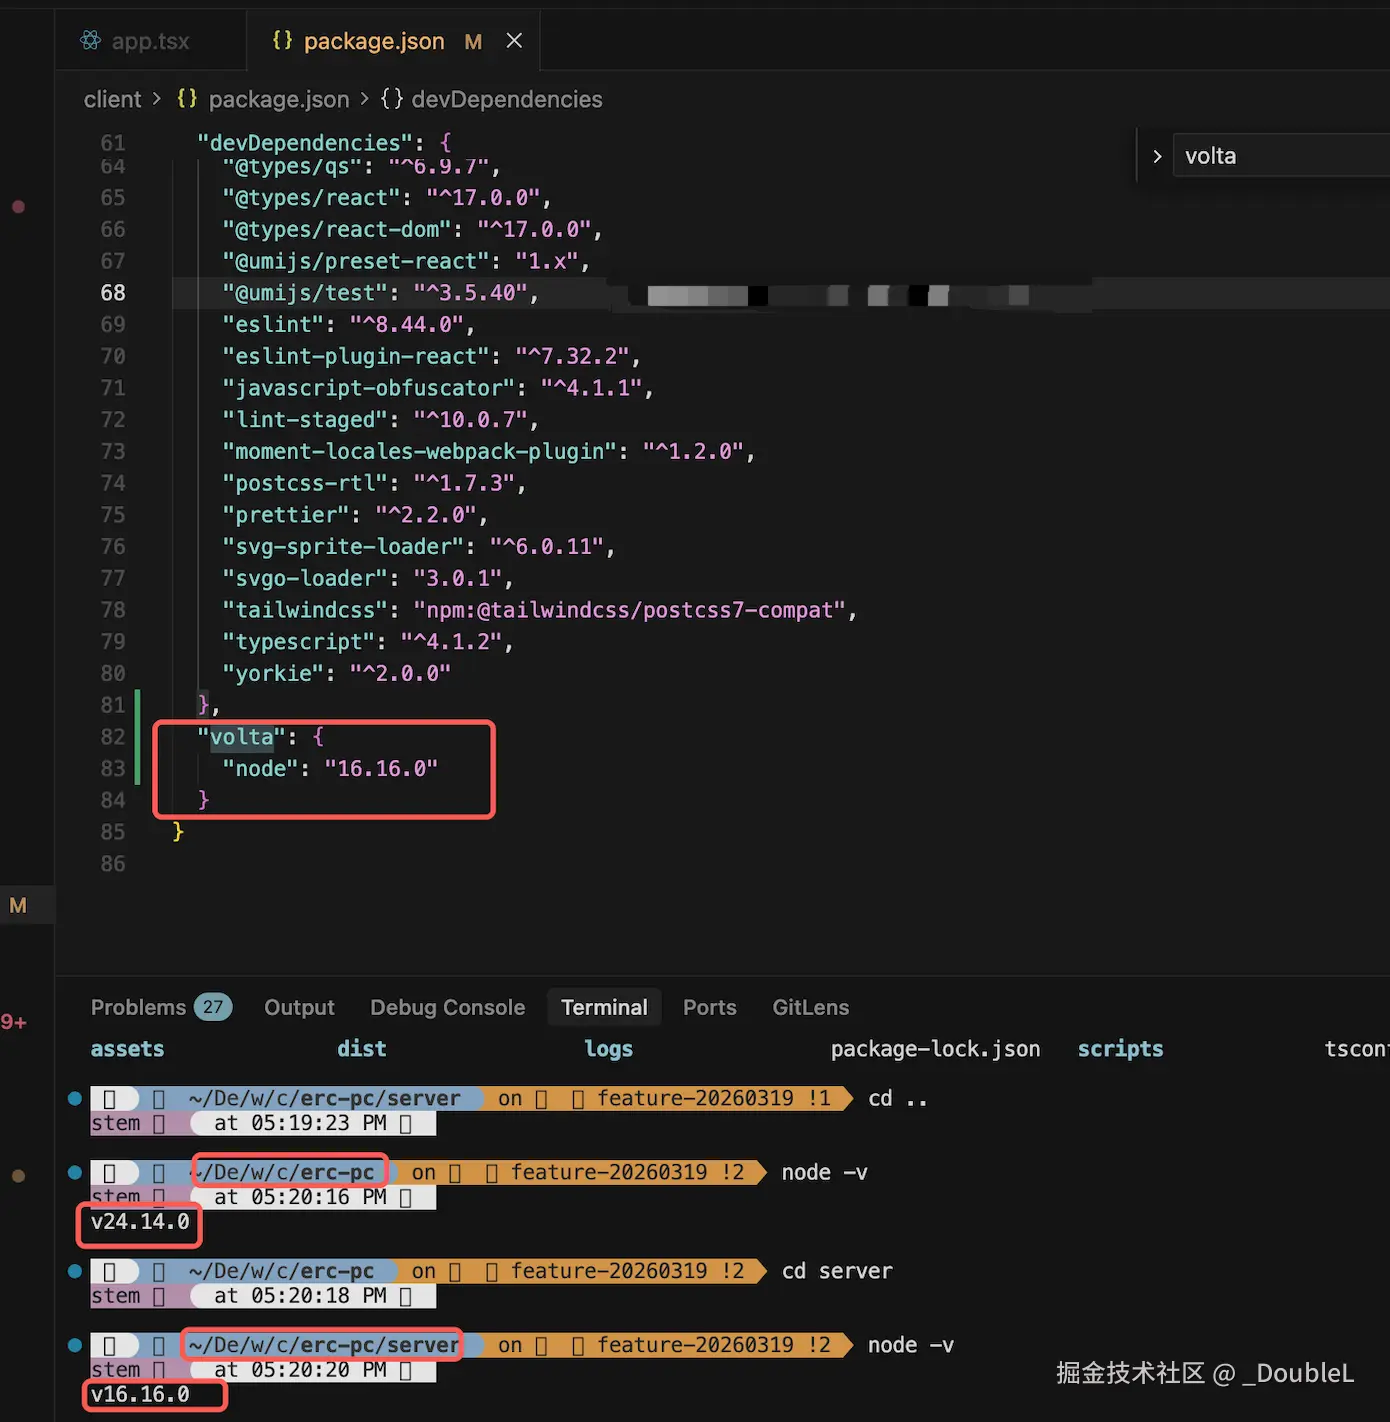Click the command marker for the 05:20:20 'node -v' prompt
The height and width of the screenshot is (1422, 1390).
[75, 1345]
